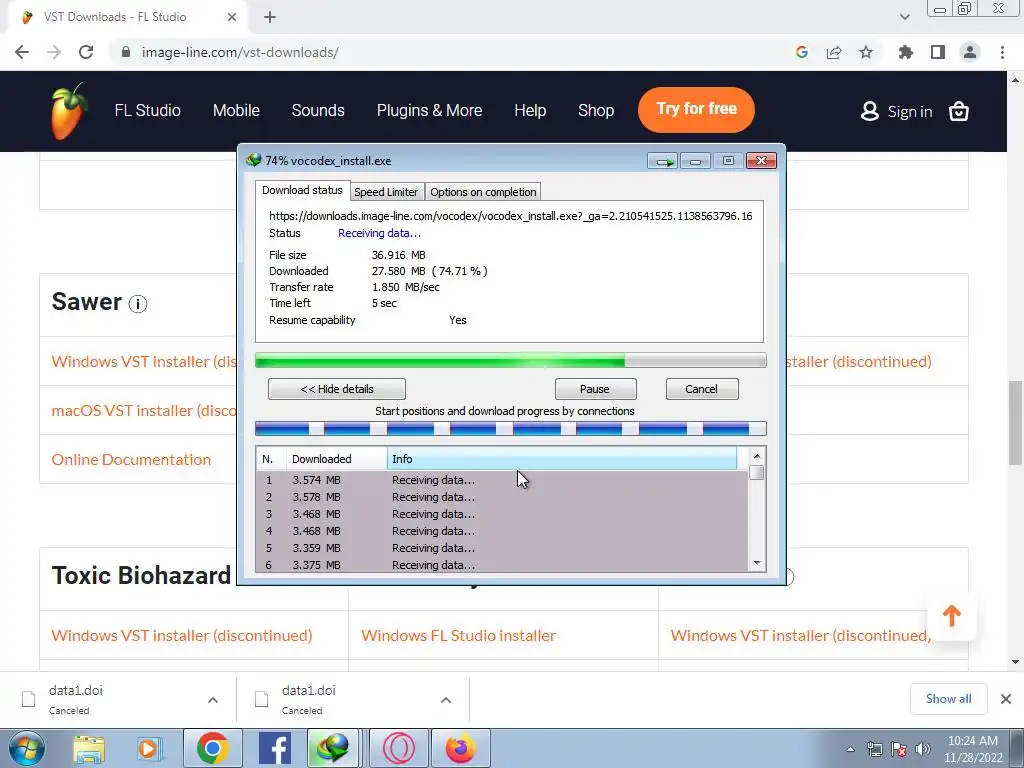Expand options for second data1.doi download

coord(446,700)
